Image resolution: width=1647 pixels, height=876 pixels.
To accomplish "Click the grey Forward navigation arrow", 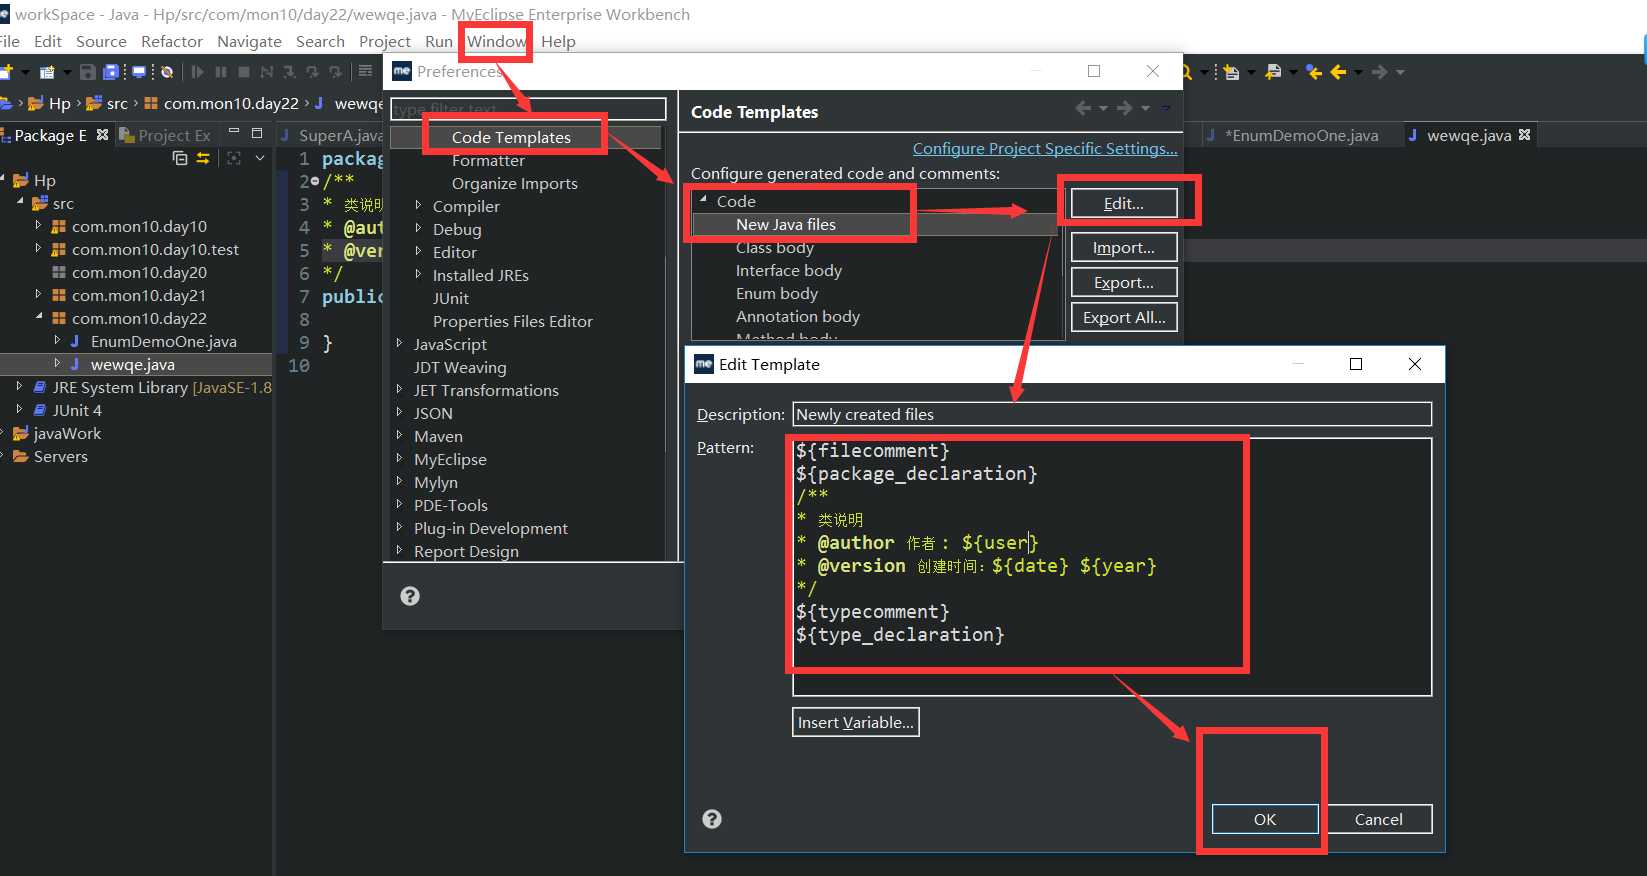I will (x=1379, y=72).
